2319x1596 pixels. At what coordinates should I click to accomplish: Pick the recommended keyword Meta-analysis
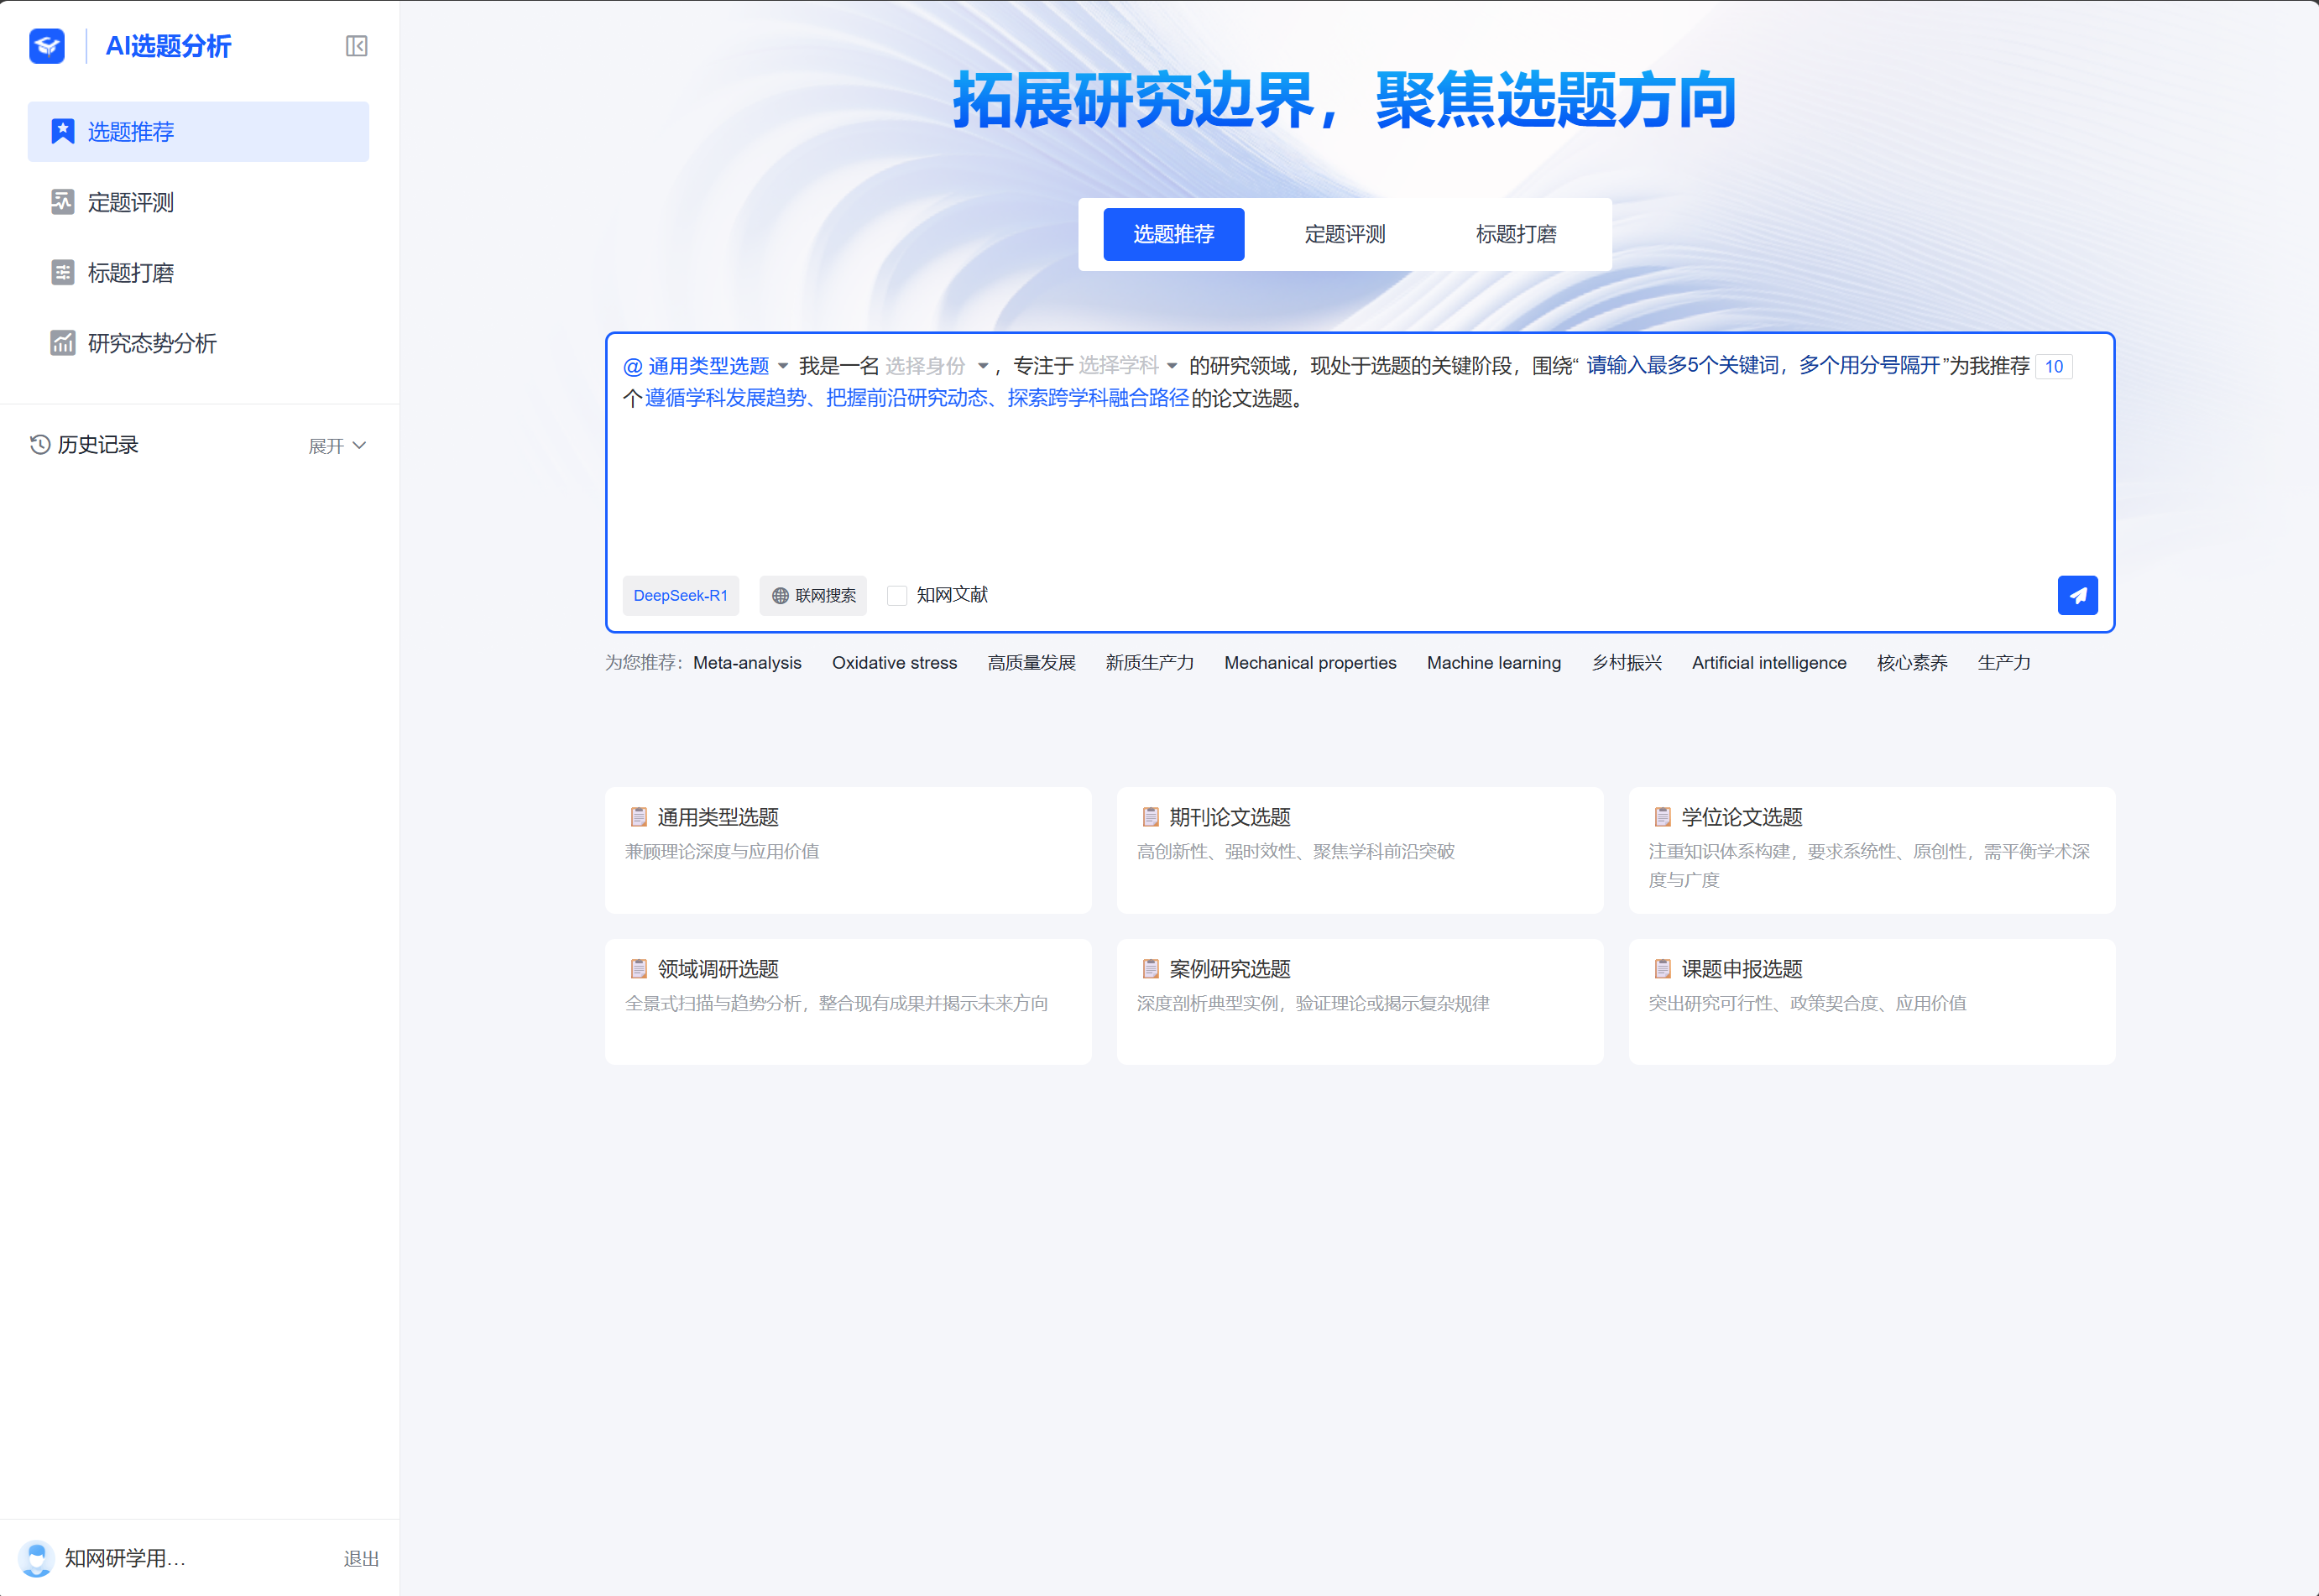pyautogui.click(x=747, y=662)
